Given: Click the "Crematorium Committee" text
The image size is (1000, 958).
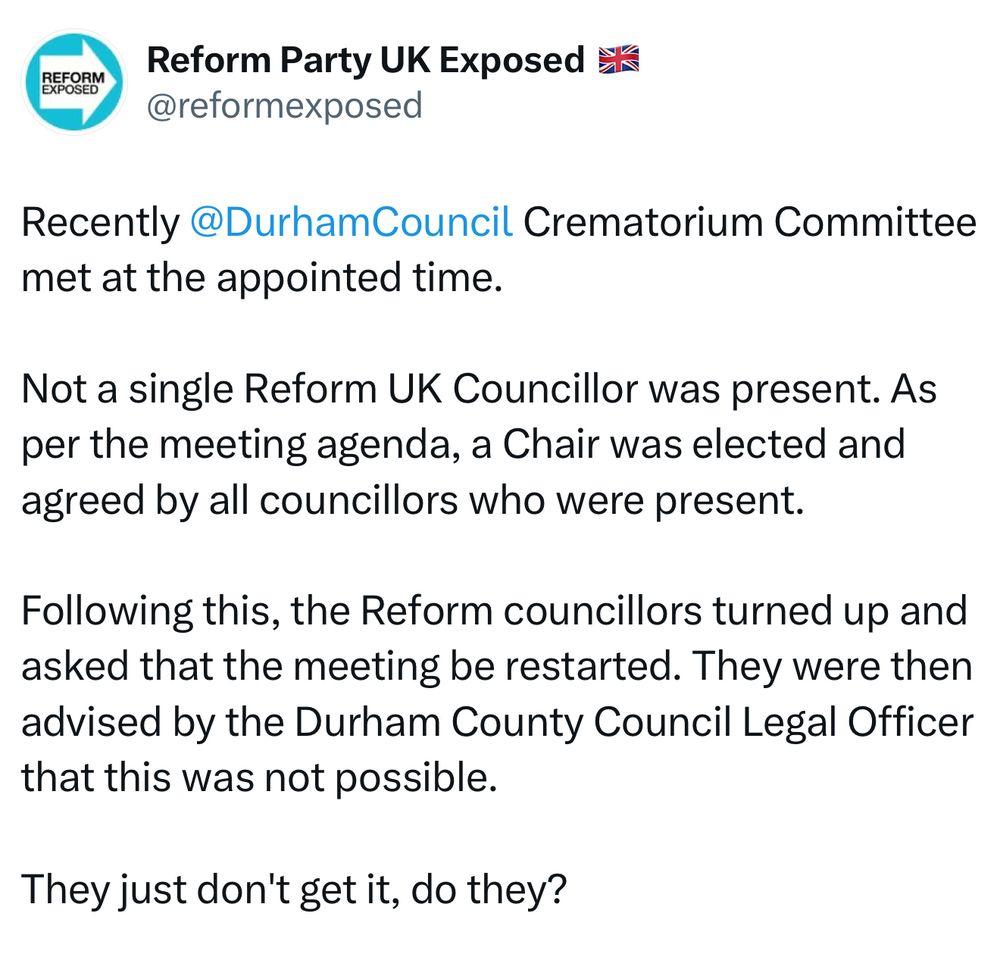Looking at the screenshot, I should (750, 222).
